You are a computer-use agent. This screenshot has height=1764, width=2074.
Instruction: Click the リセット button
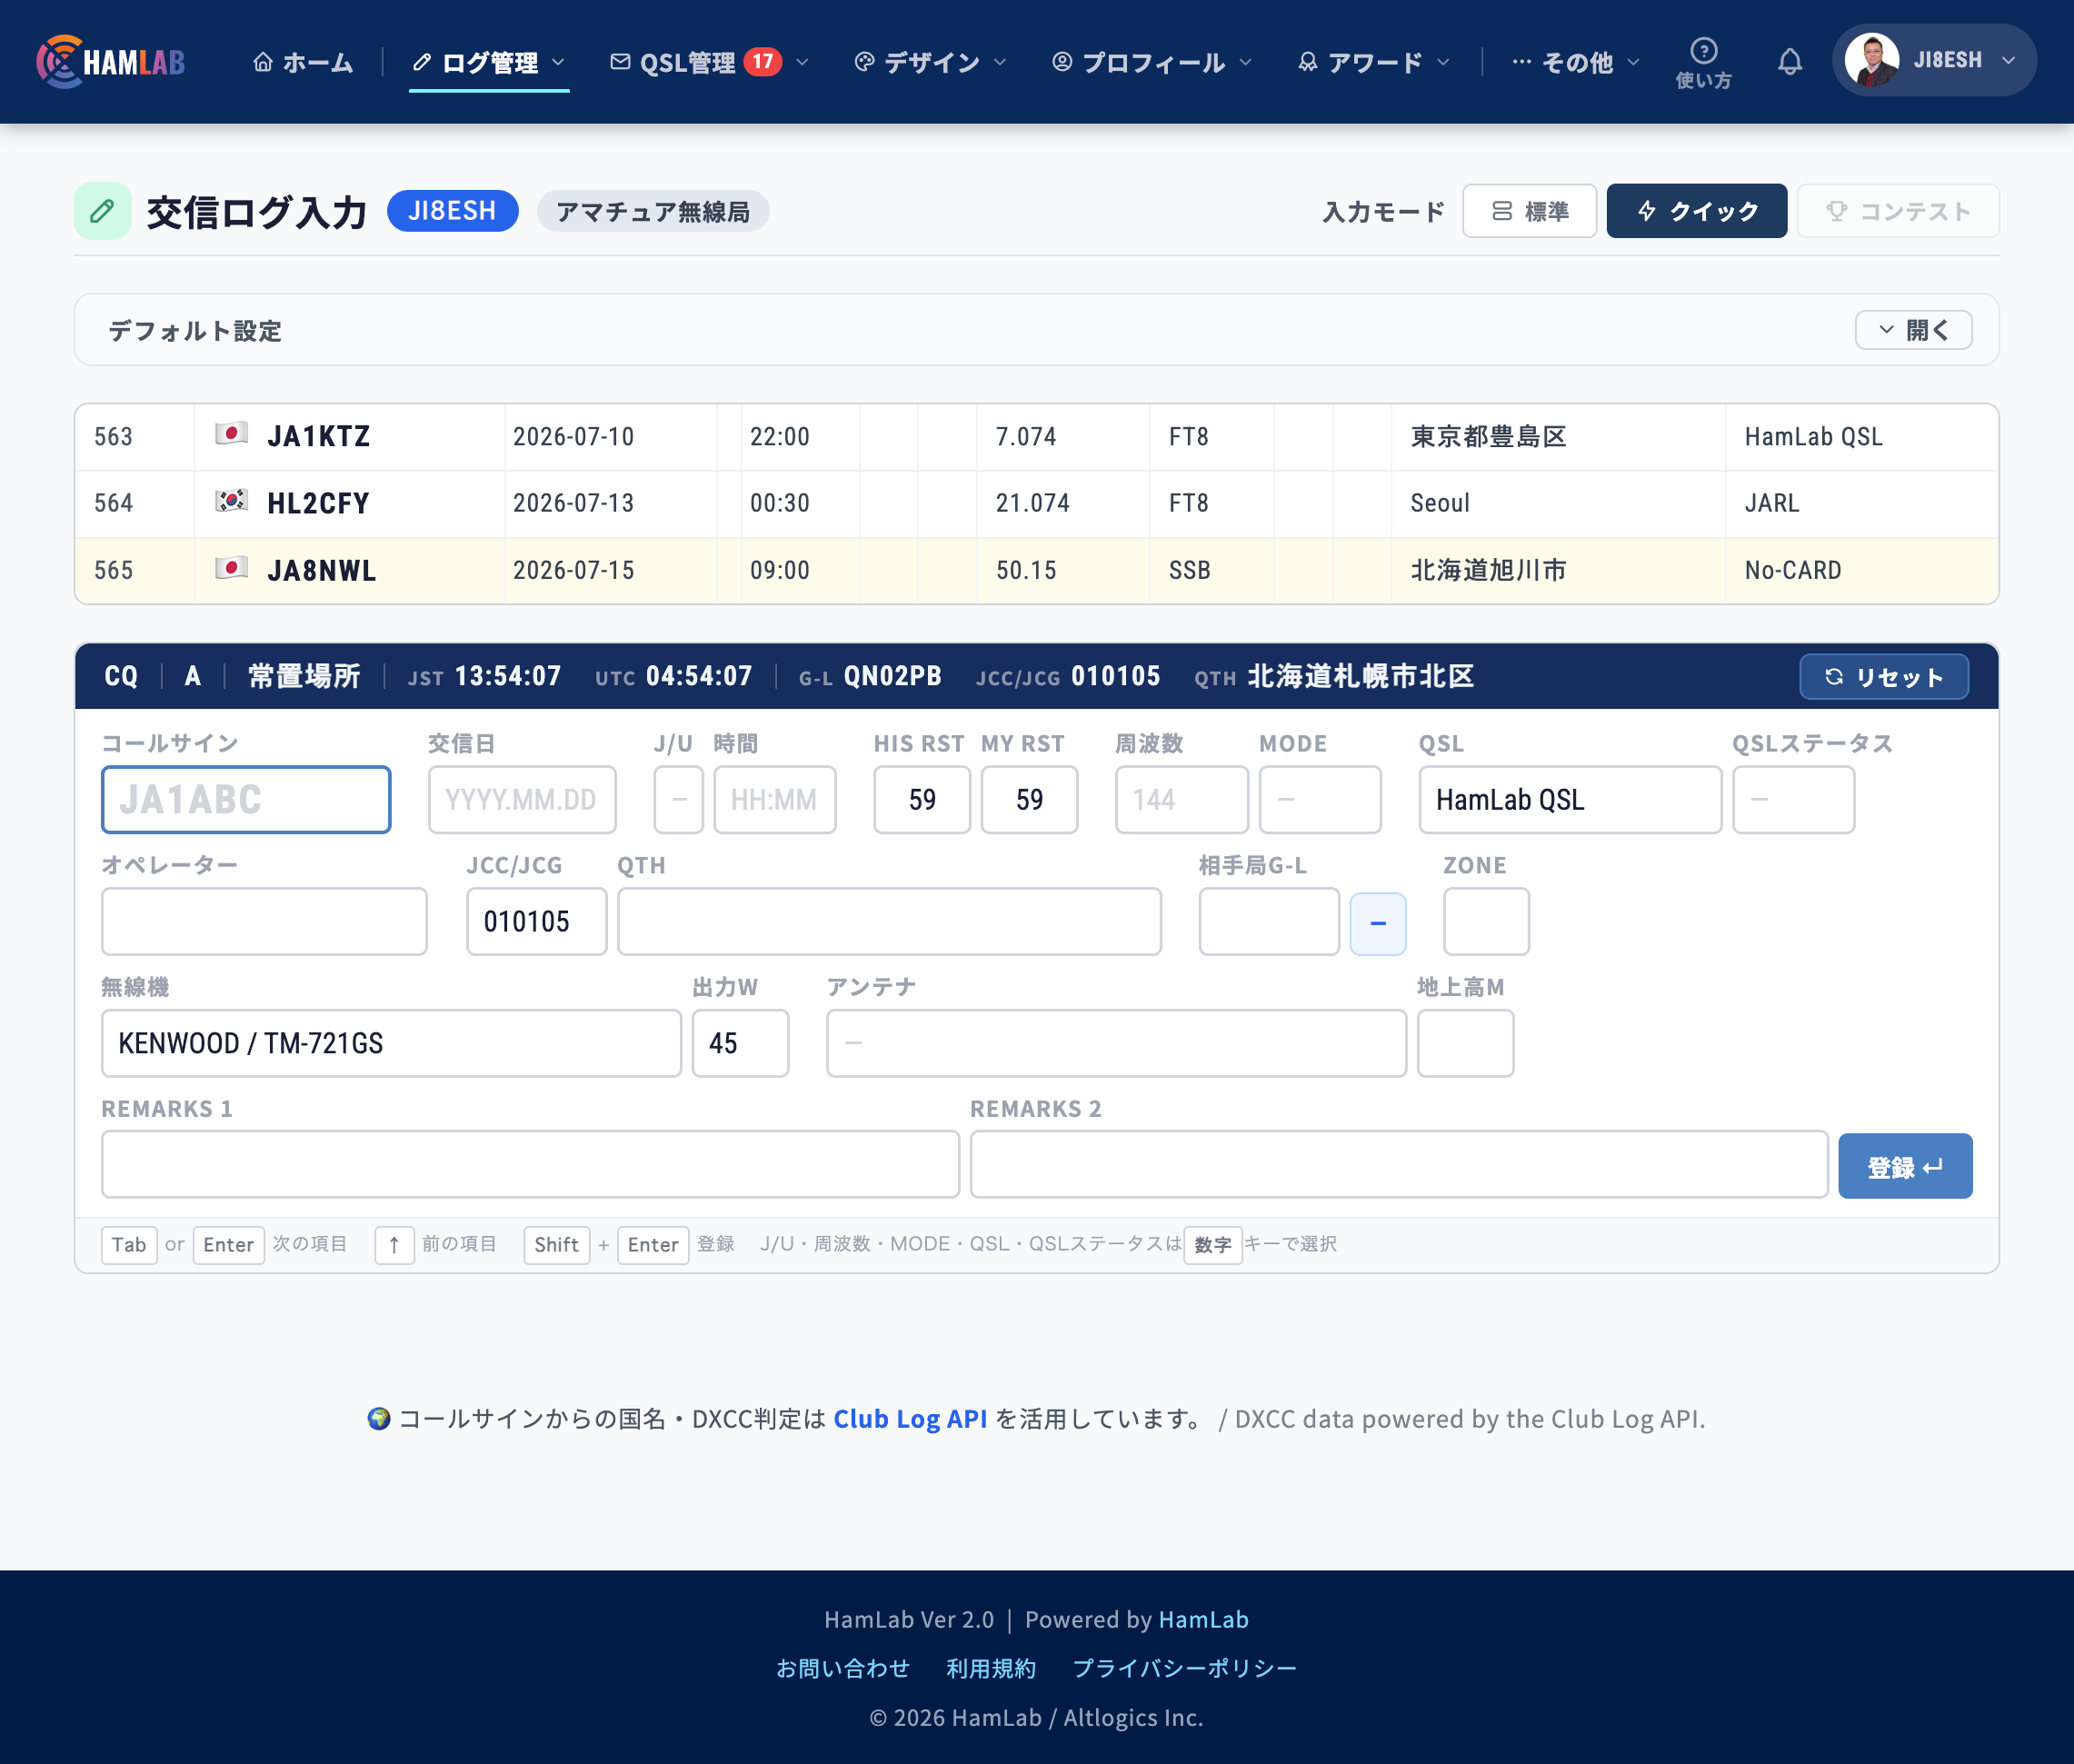(x=1884, y=677)
